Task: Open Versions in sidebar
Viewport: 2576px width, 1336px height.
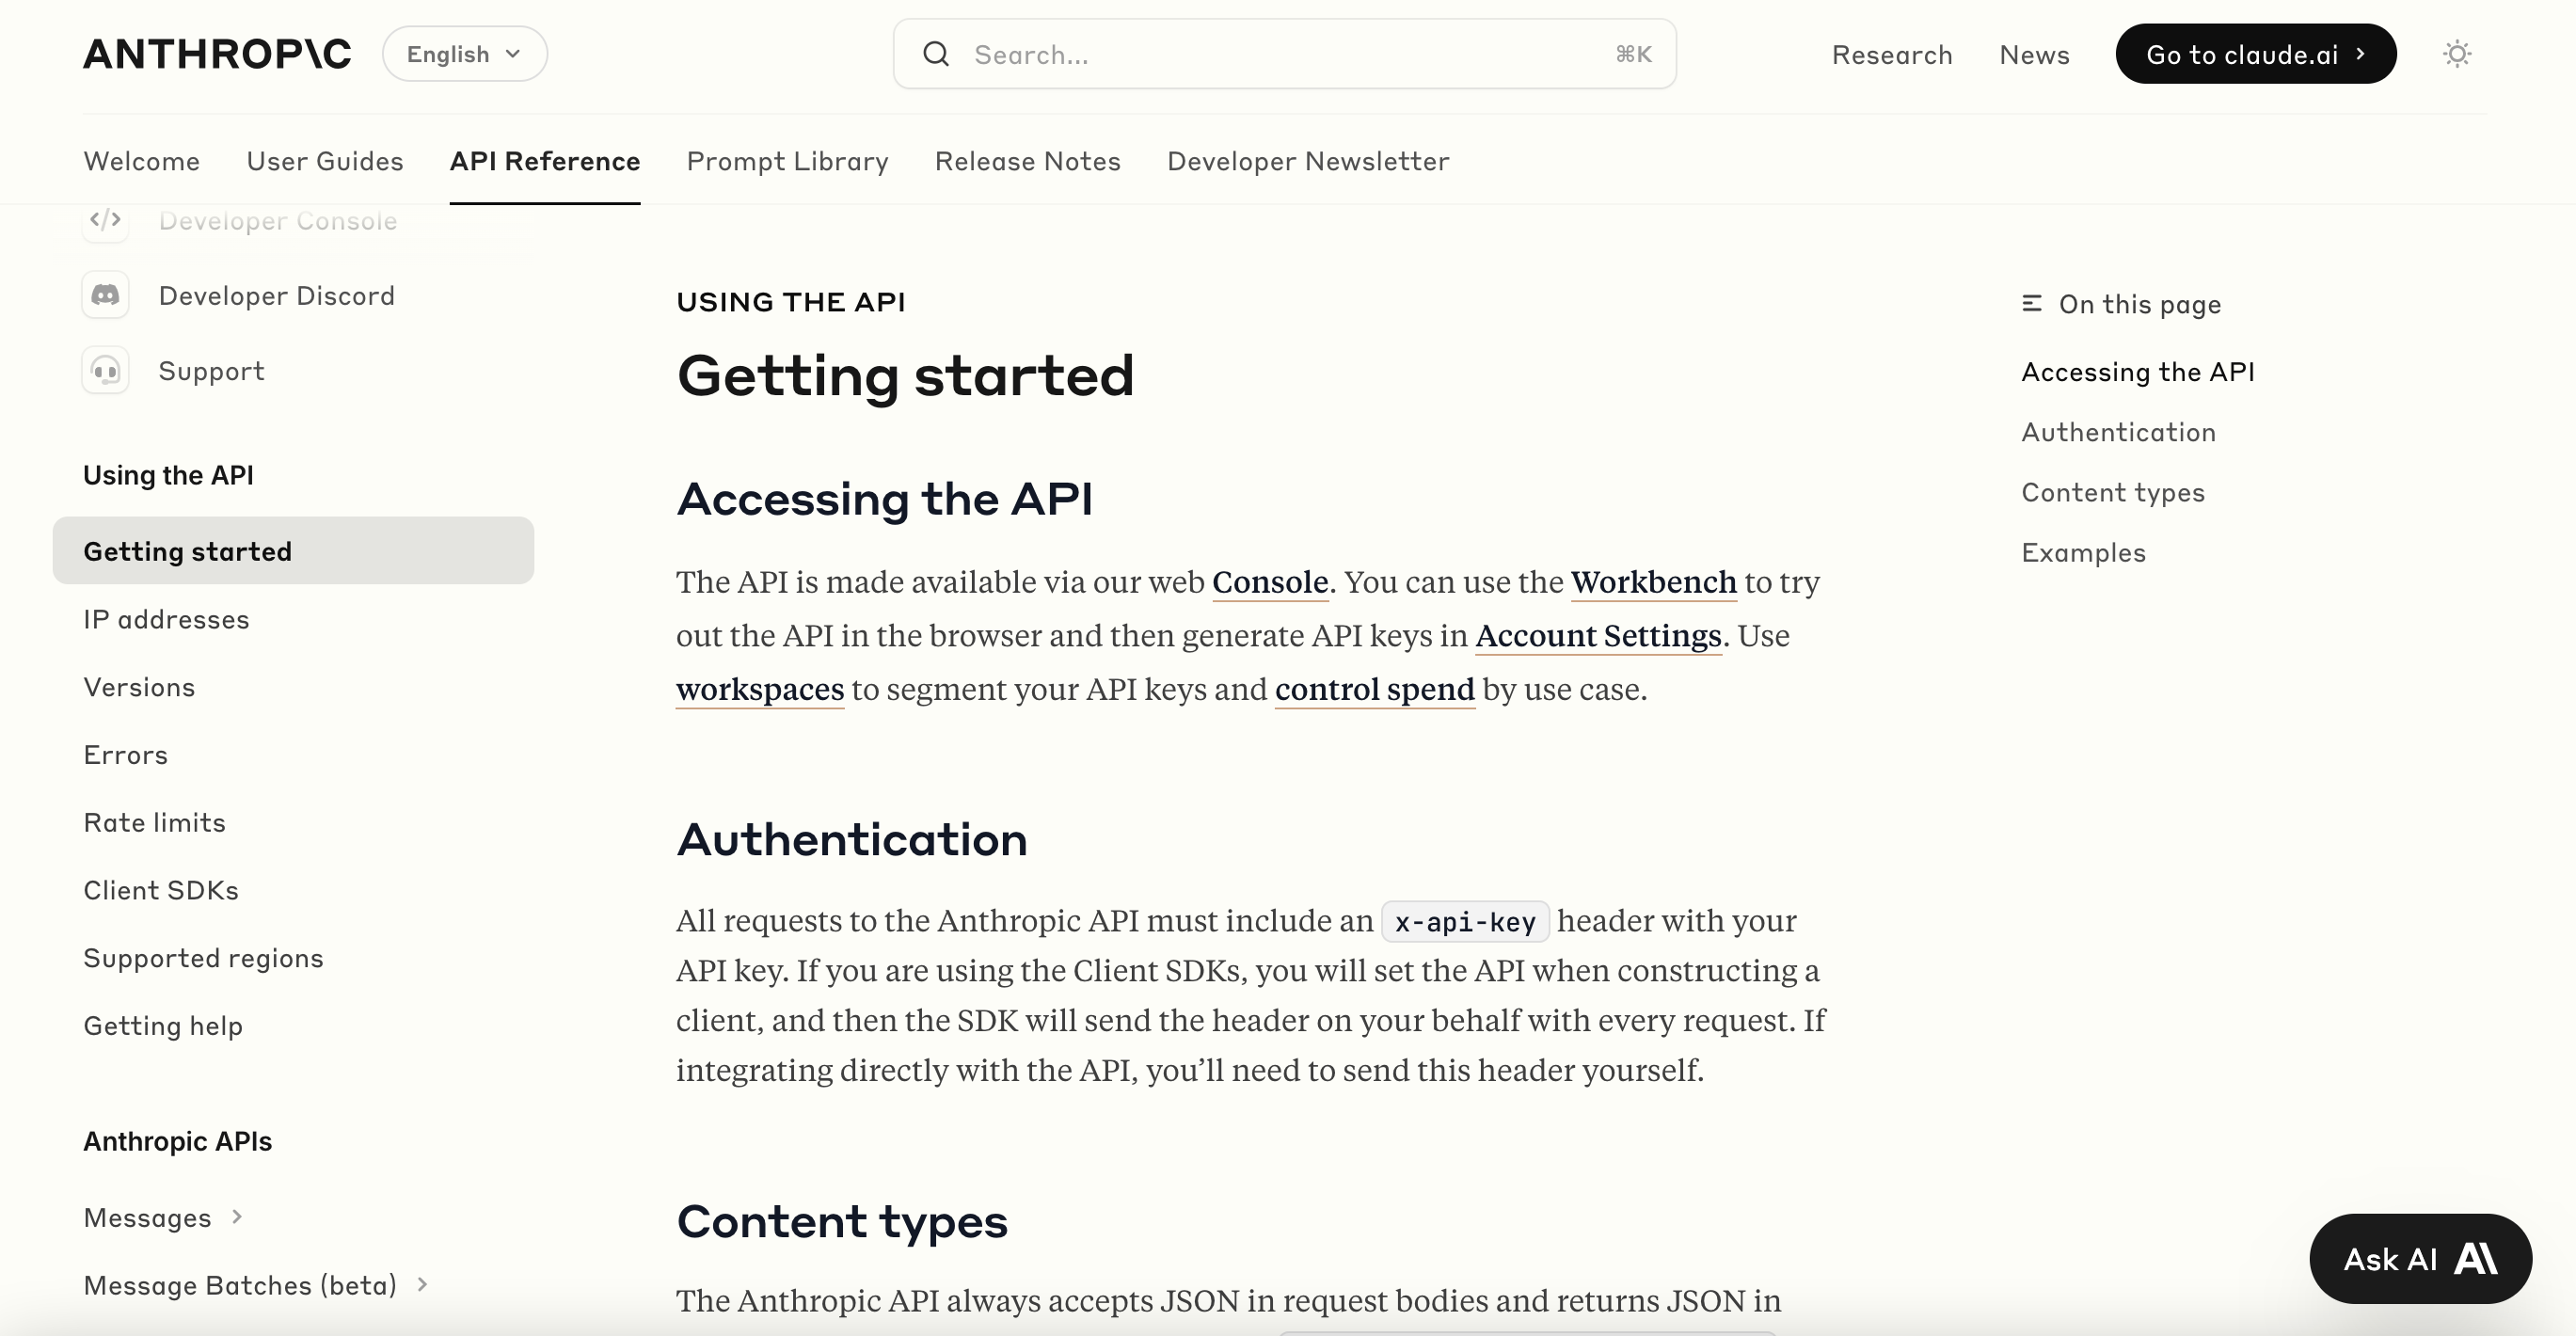Action: [139, 687]
